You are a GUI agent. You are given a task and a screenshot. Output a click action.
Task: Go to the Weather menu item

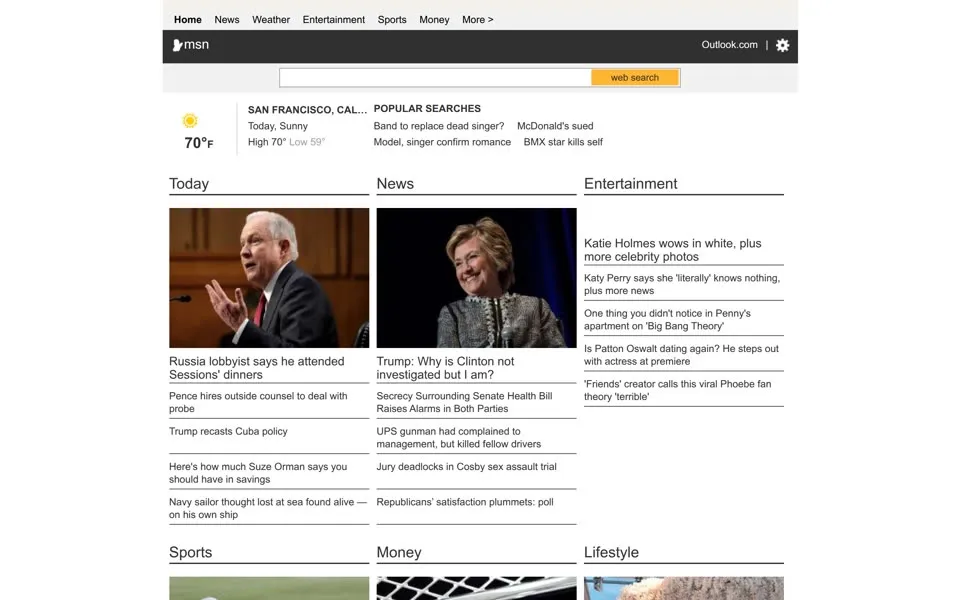pos(271,20)
